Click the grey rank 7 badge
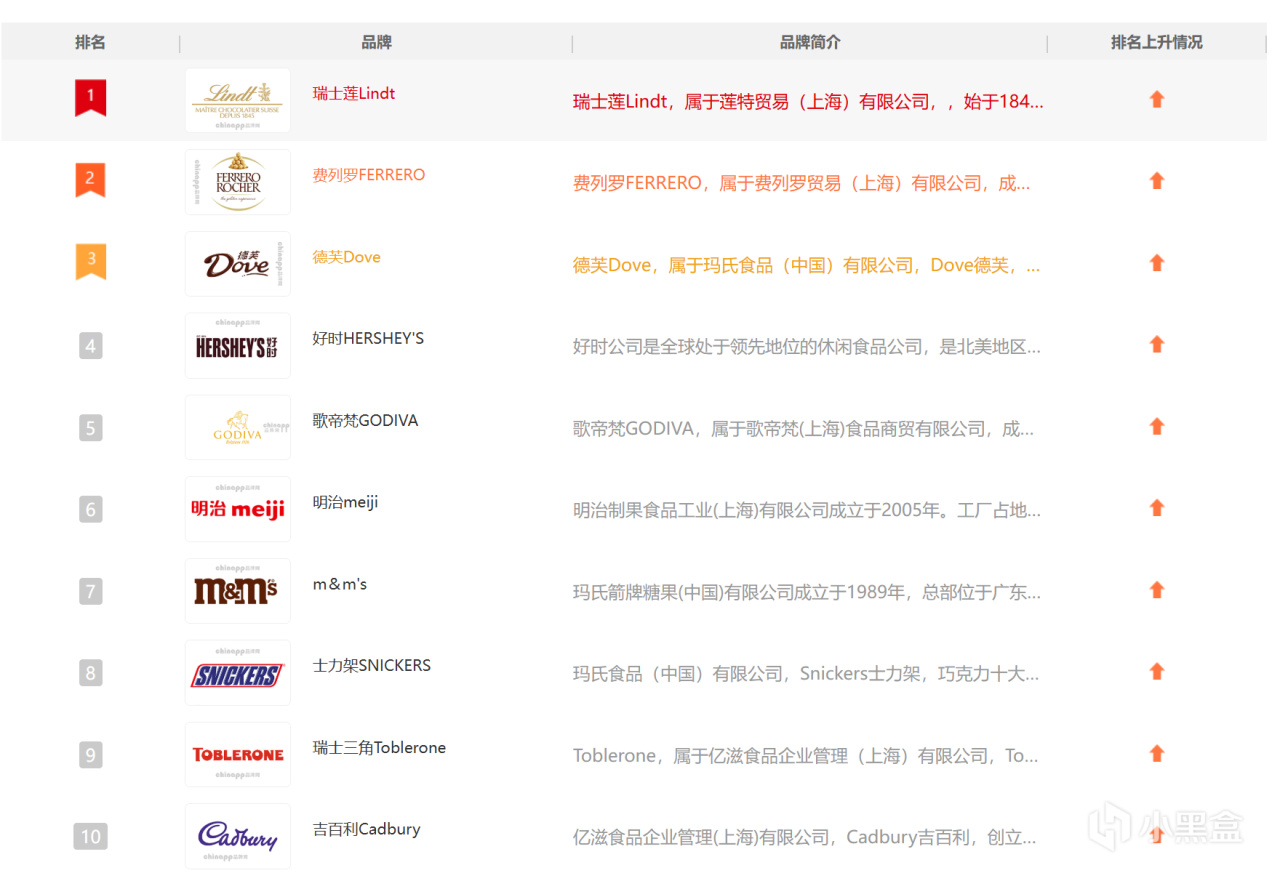1280x873 pixels. click(91, 591)
